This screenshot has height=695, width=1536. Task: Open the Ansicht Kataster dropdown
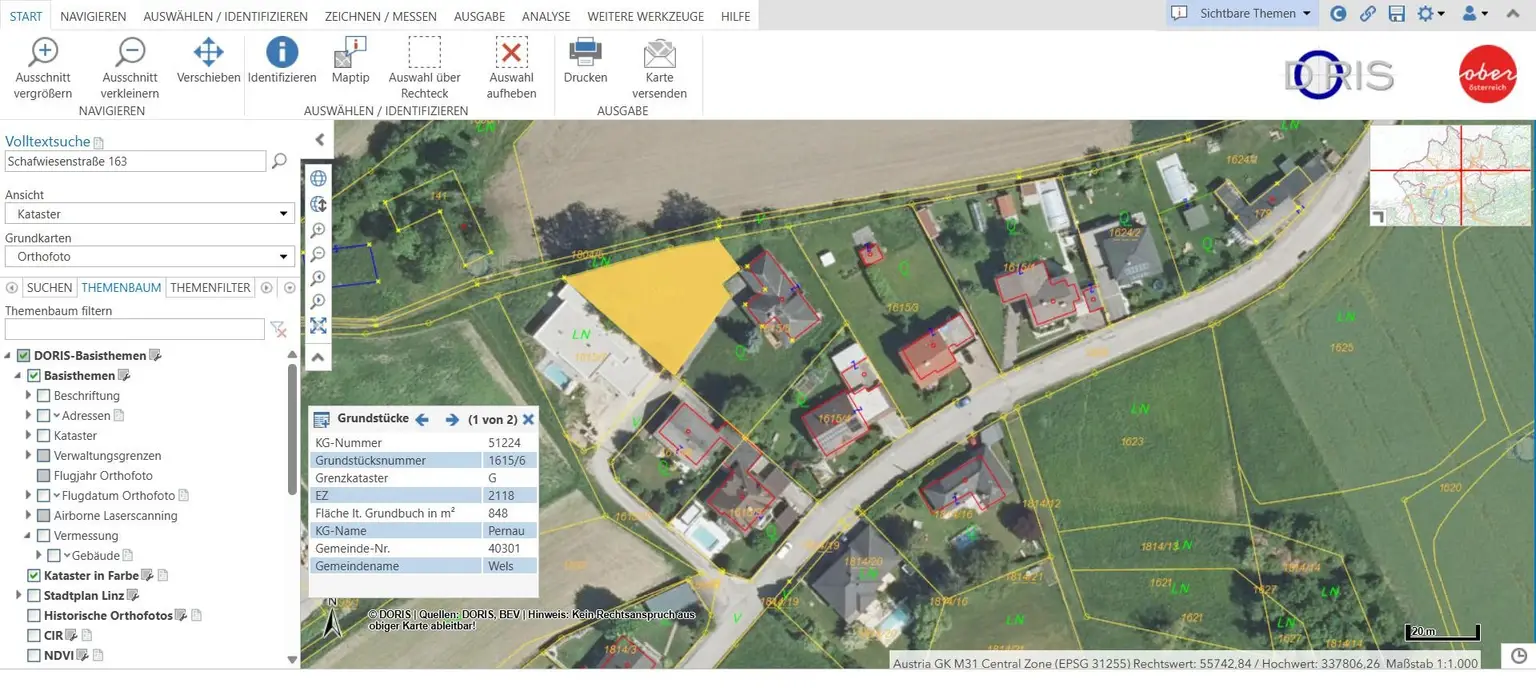click(150, 214)
